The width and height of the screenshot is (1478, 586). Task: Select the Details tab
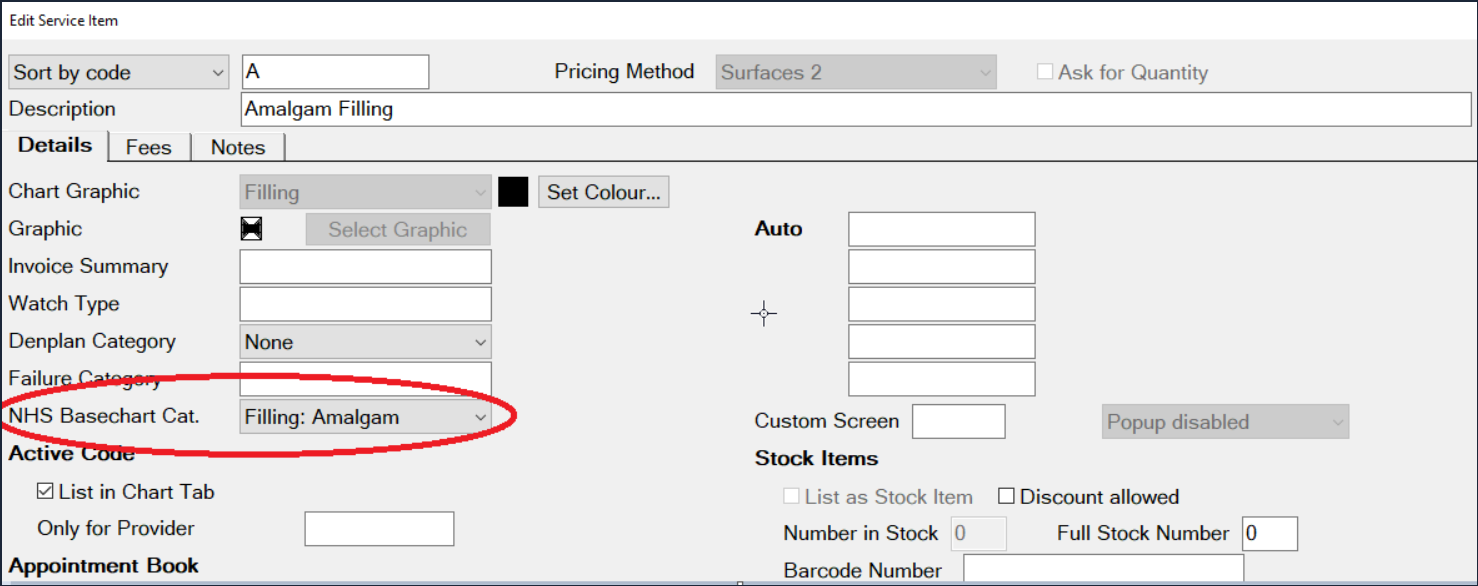pos(55,145)
